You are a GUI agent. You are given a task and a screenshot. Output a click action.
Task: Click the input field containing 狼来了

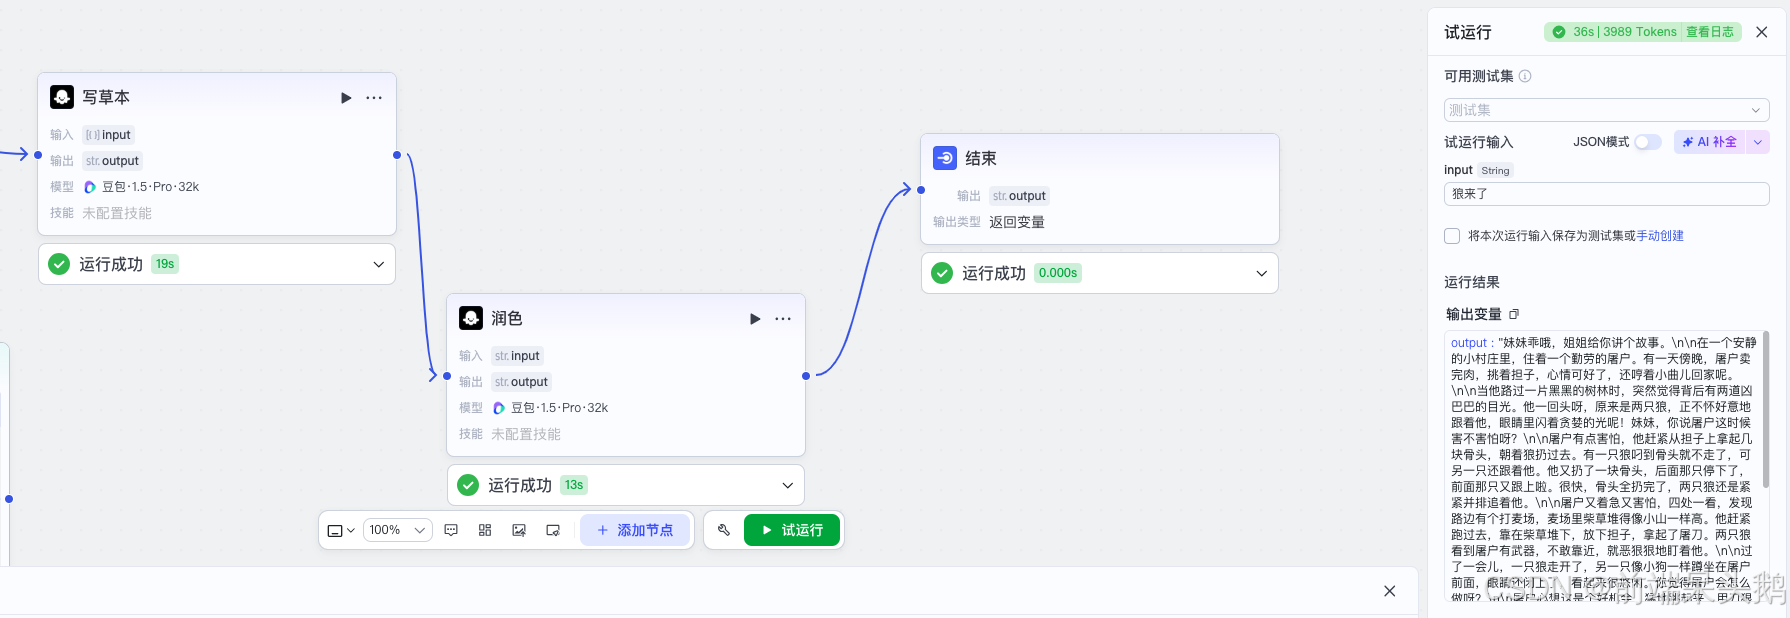pyautogui.click(x=1607, y=194)
